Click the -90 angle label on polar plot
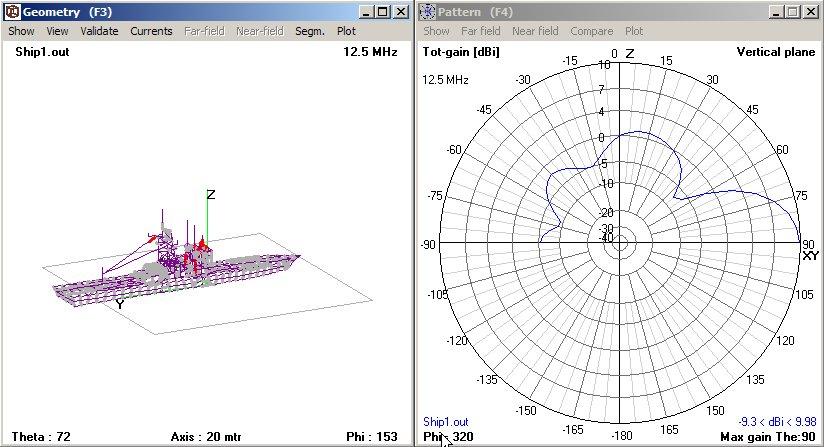The width and height of the screenshot is (824, 447). (x=428, y=244)
